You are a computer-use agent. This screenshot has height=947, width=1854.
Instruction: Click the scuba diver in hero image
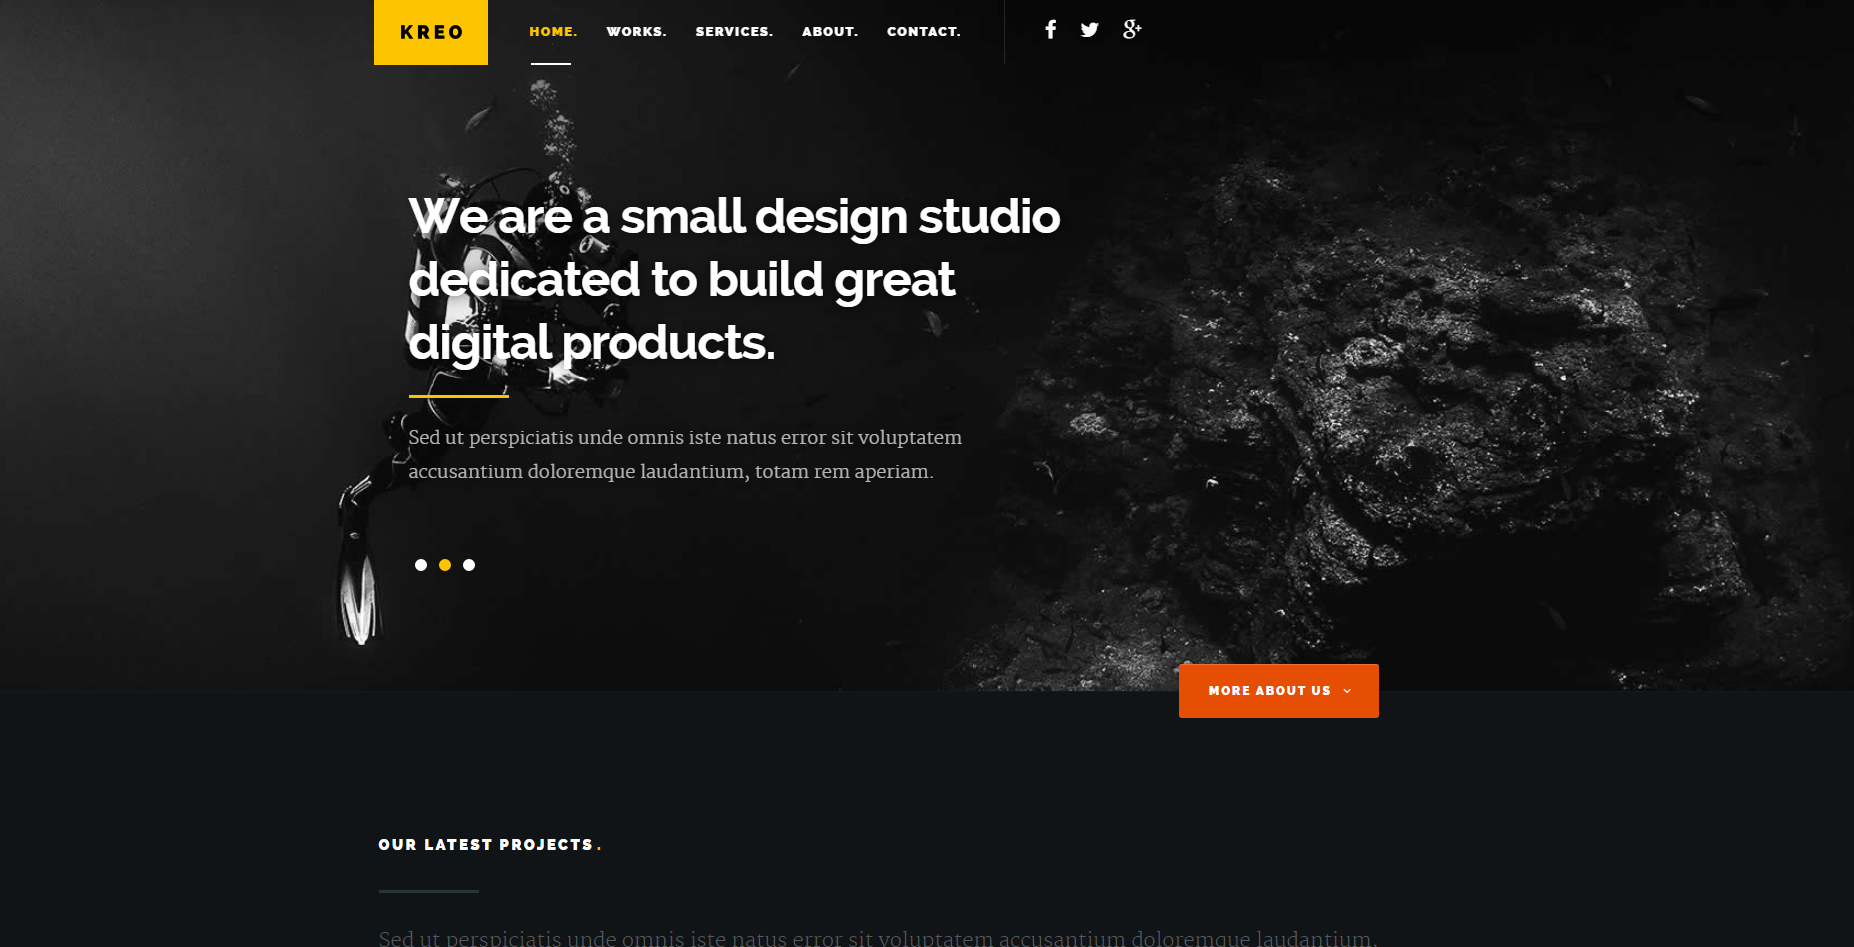click(470, 380)
